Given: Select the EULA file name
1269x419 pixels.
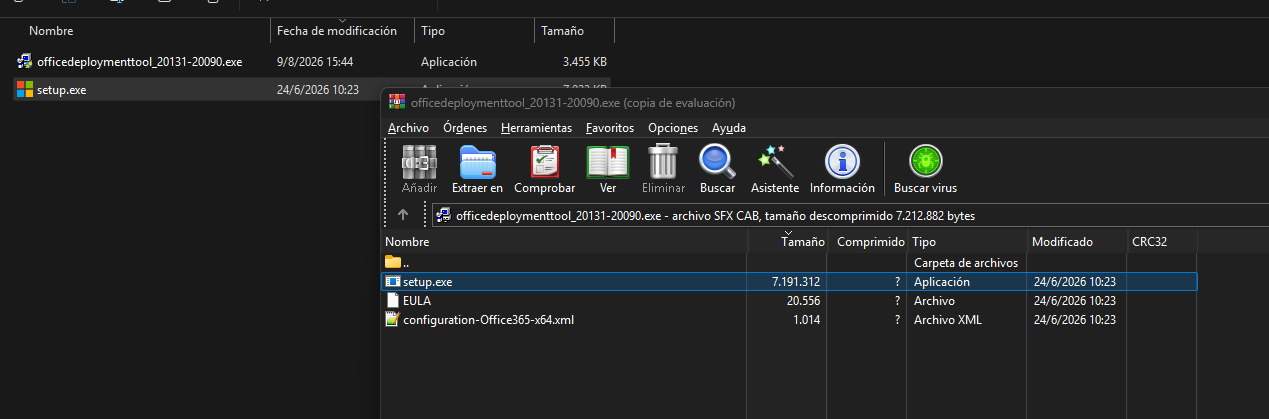Looking at the screenshot, I should (417, 300).
